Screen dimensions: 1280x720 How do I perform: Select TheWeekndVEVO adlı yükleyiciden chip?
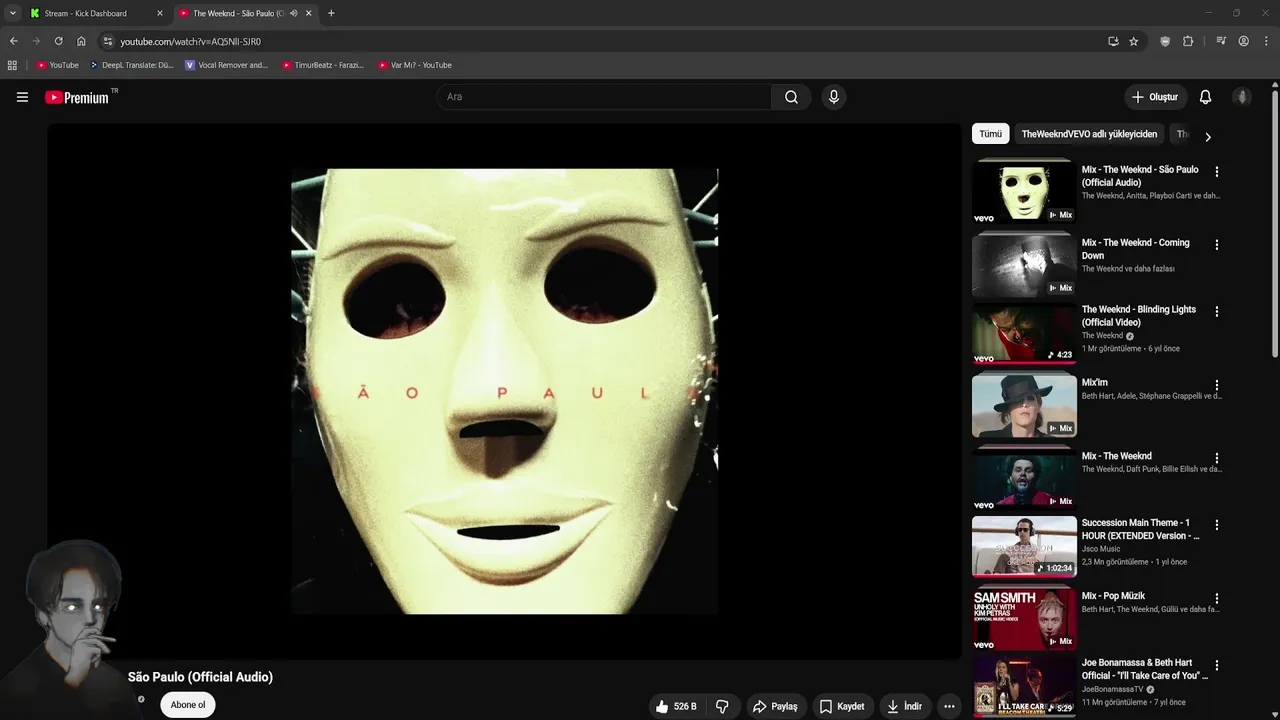click(1089, 134)
